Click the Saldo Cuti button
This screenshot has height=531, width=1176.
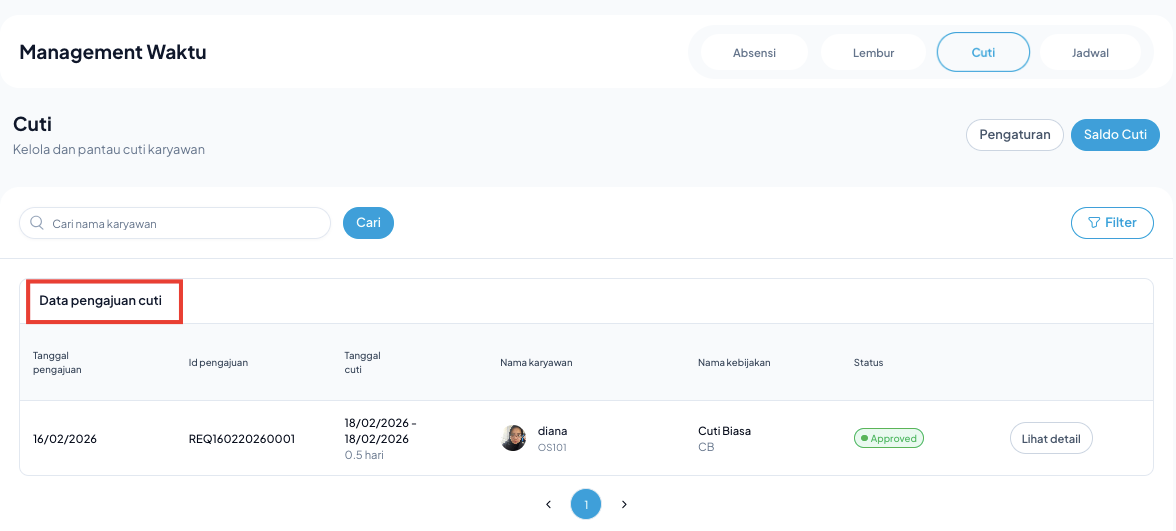click(x=1115, y=135)
